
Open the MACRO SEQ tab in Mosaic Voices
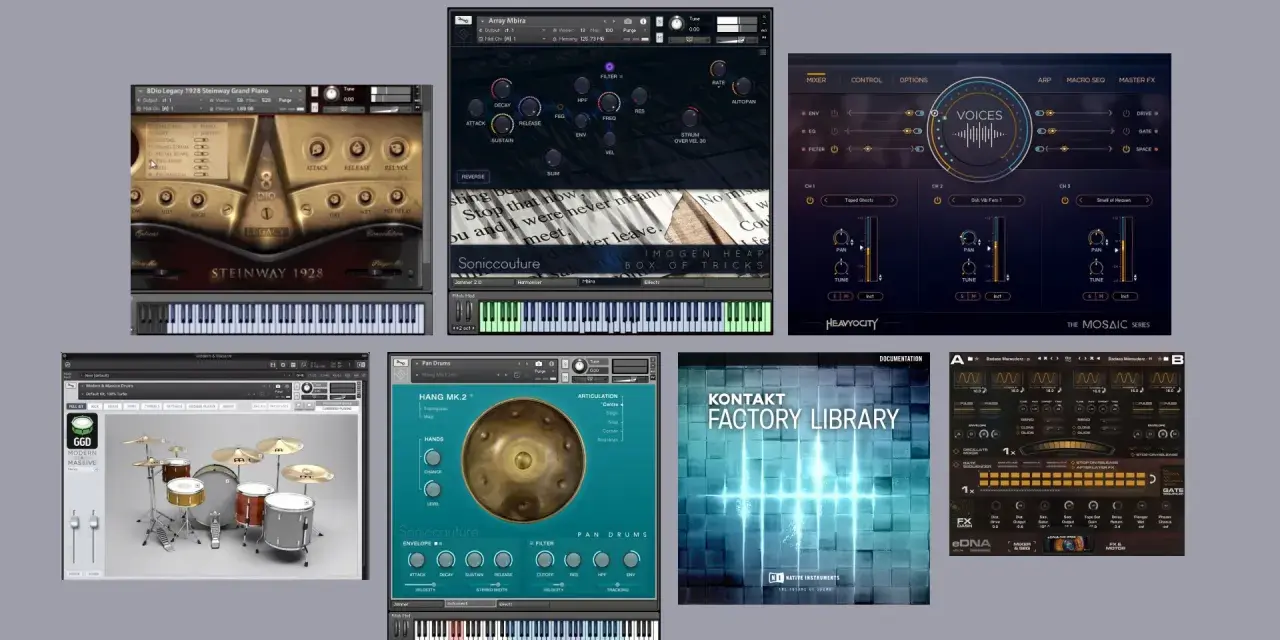point(1085,80)
